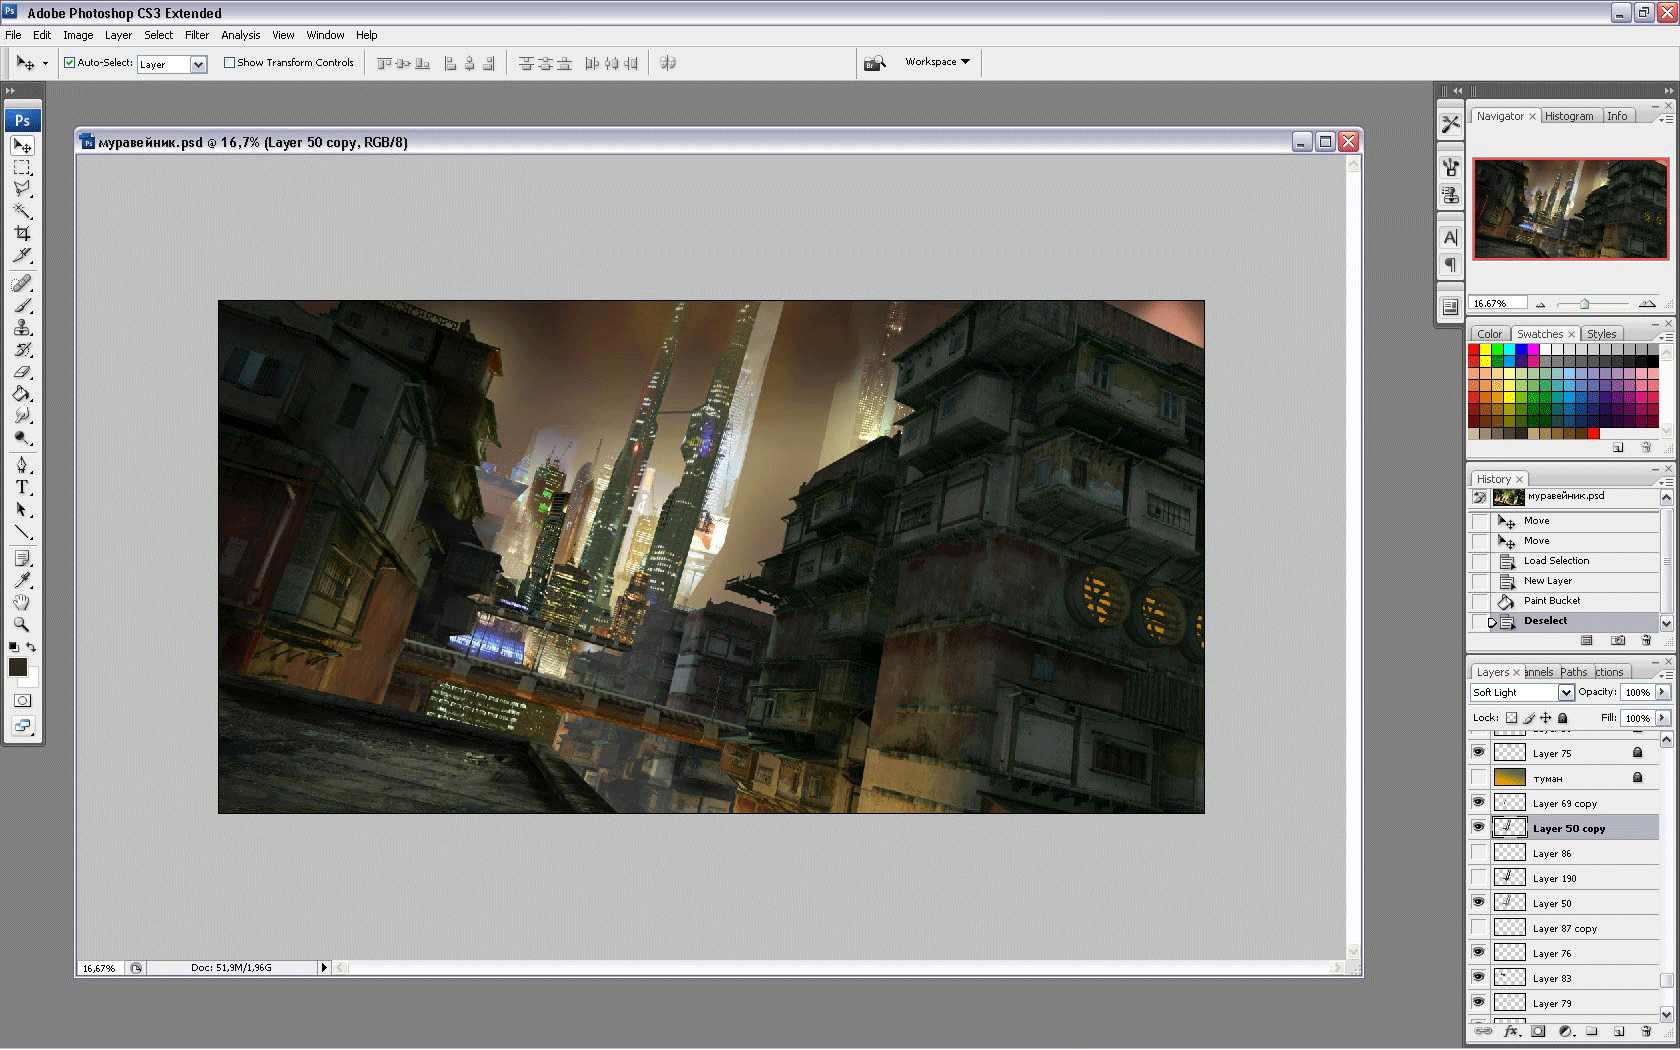Click the foreground color swatch
The image size is (1680, 1050).
click(x=17, y=667)
